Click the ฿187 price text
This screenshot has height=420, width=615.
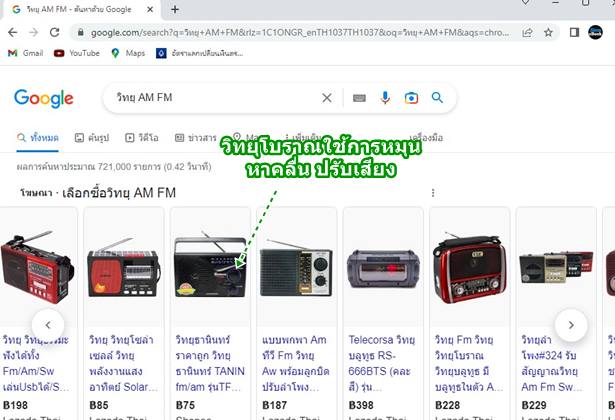(275, 405)
